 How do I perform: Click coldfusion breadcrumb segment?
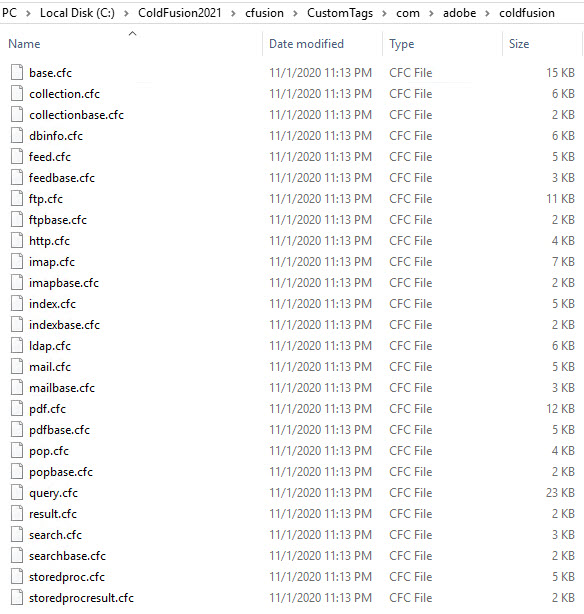[x=527, y=13]
